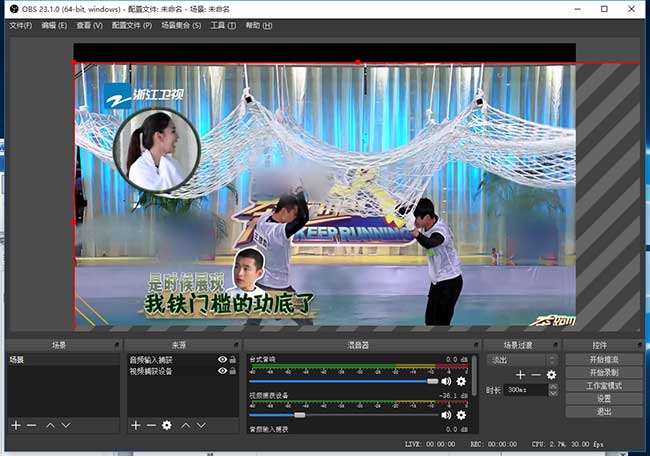
Task: Click the 视频捕获设备 volume slider handle
Action: click(299, 414)
